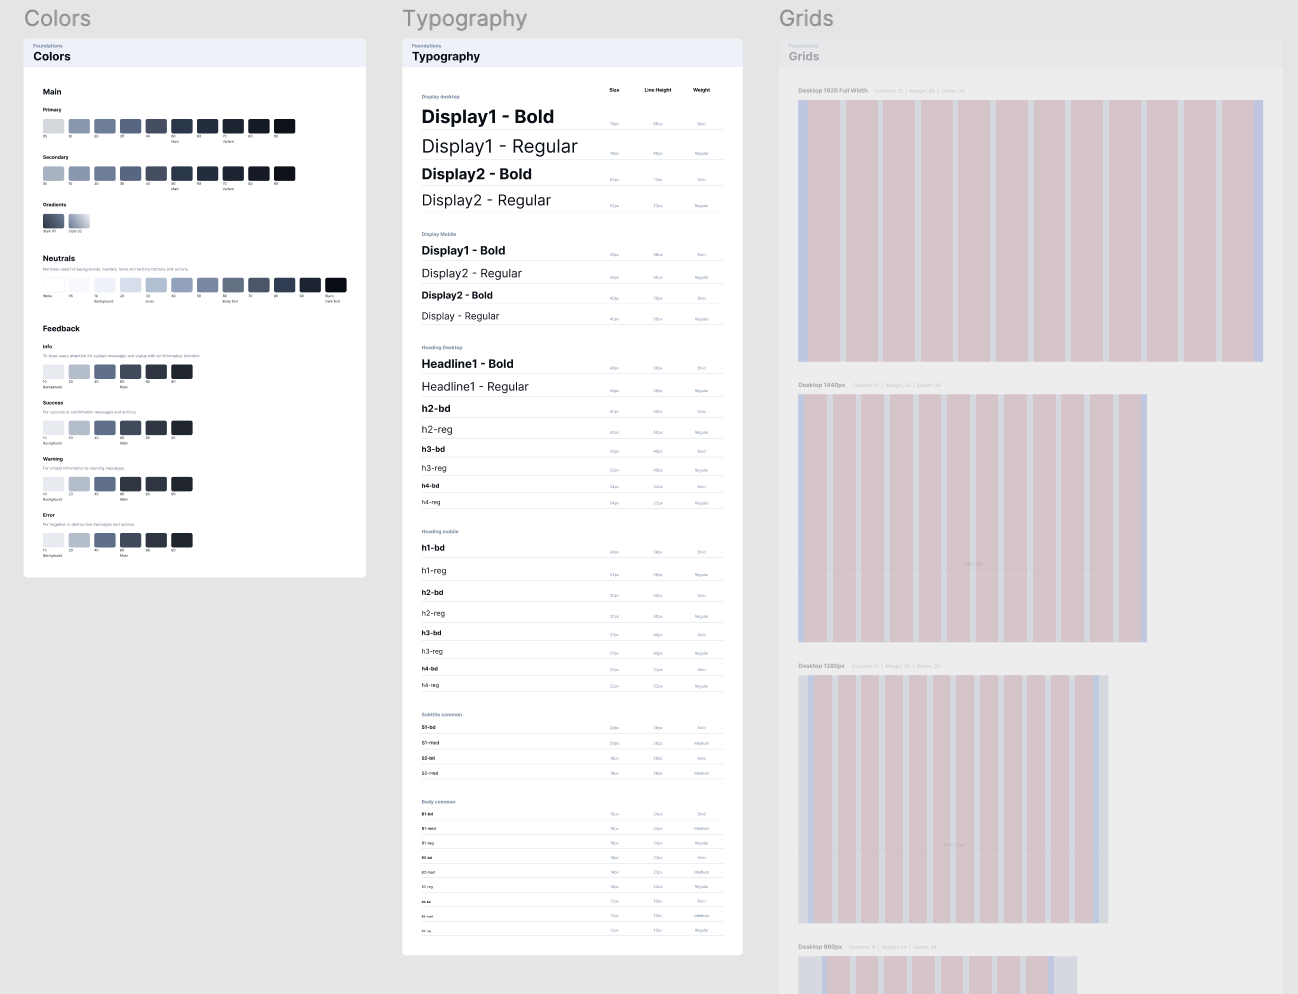
Task: Select the Info Background color swatch
Action: pos(53,372)
